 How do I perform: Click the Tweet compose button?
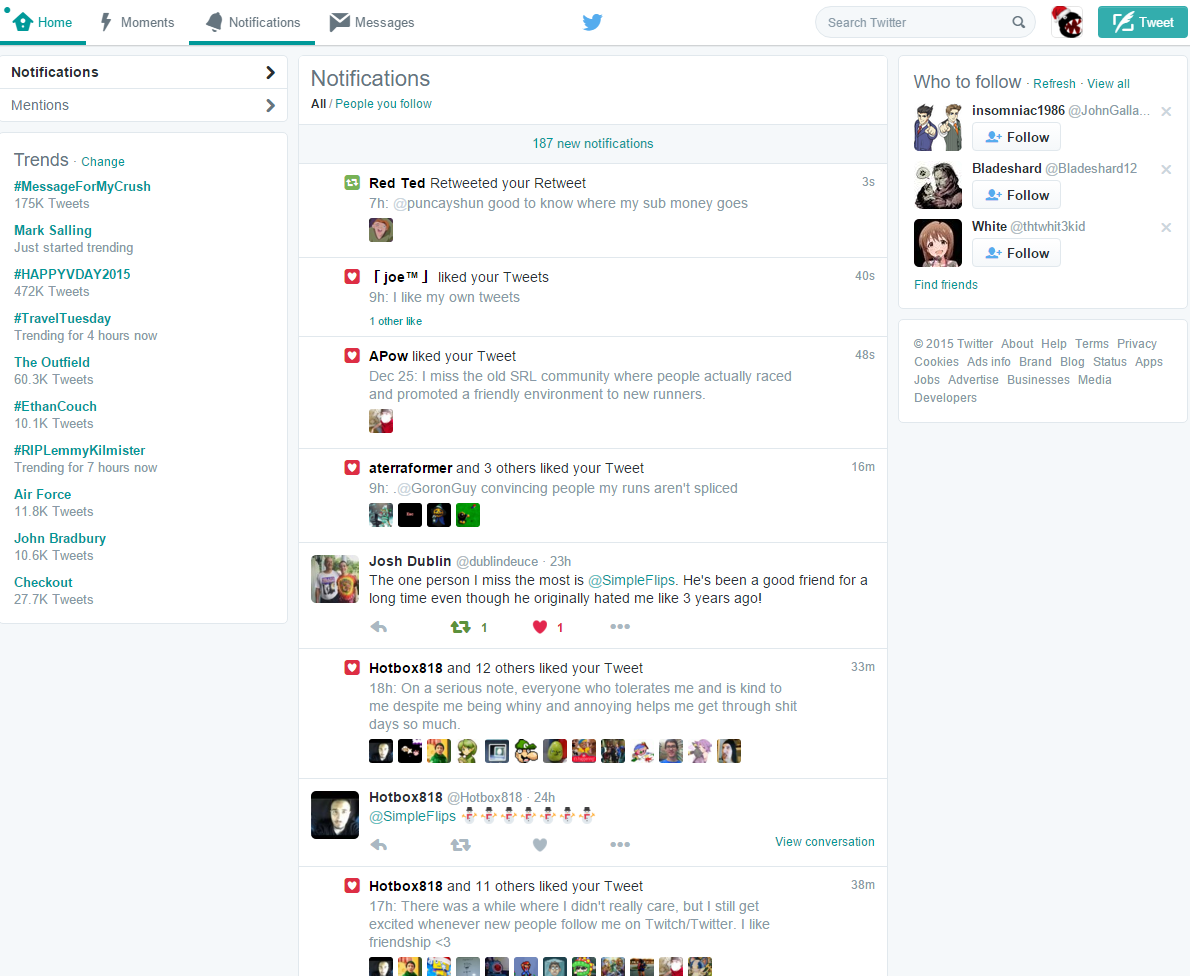click(x=1142, y=22)
